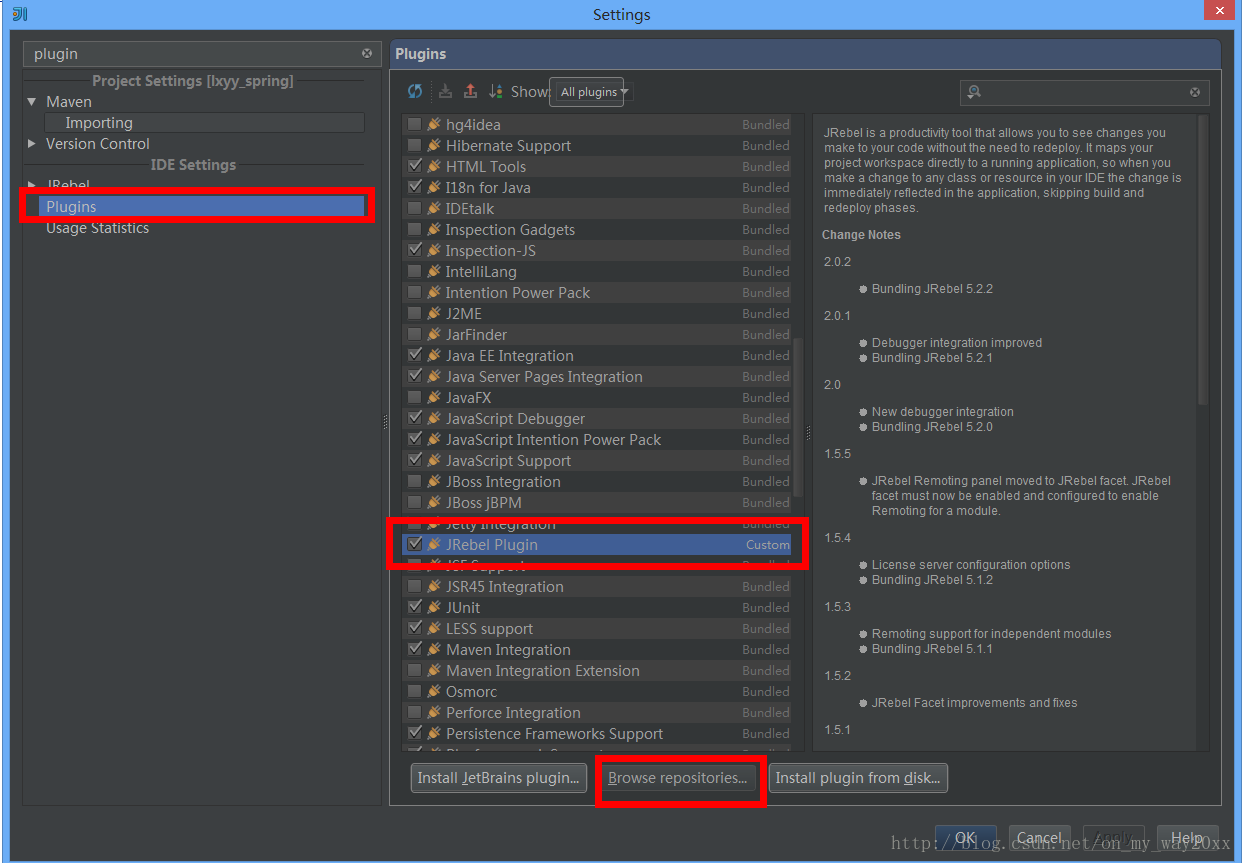The image size is (1242, 863).
Task: Click the IDEtalk plugin icon
Action: tap(434, 209)
